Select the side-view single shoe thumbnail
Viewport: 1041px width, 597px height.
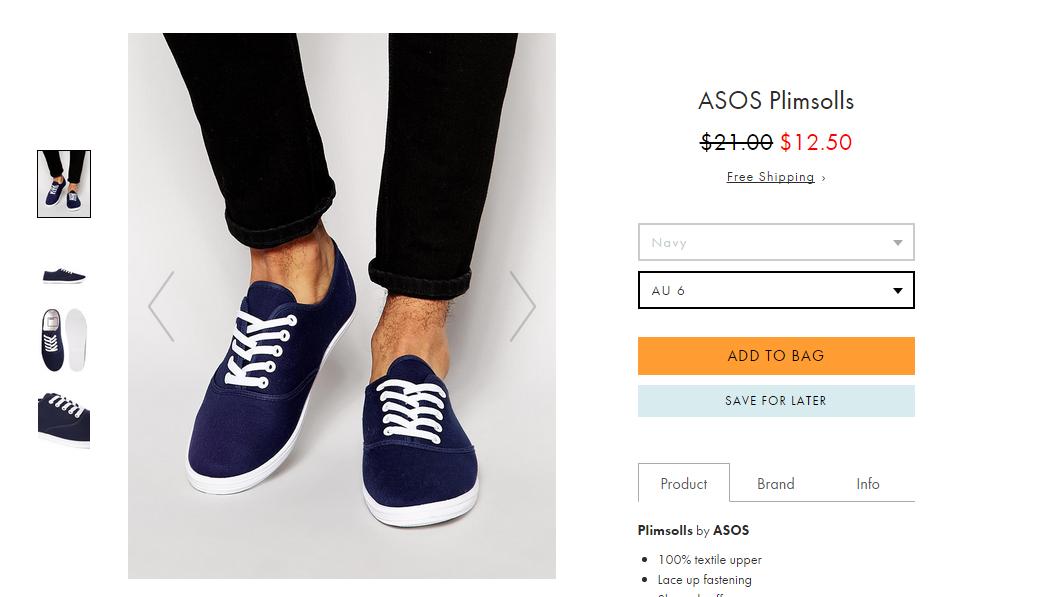64,275
